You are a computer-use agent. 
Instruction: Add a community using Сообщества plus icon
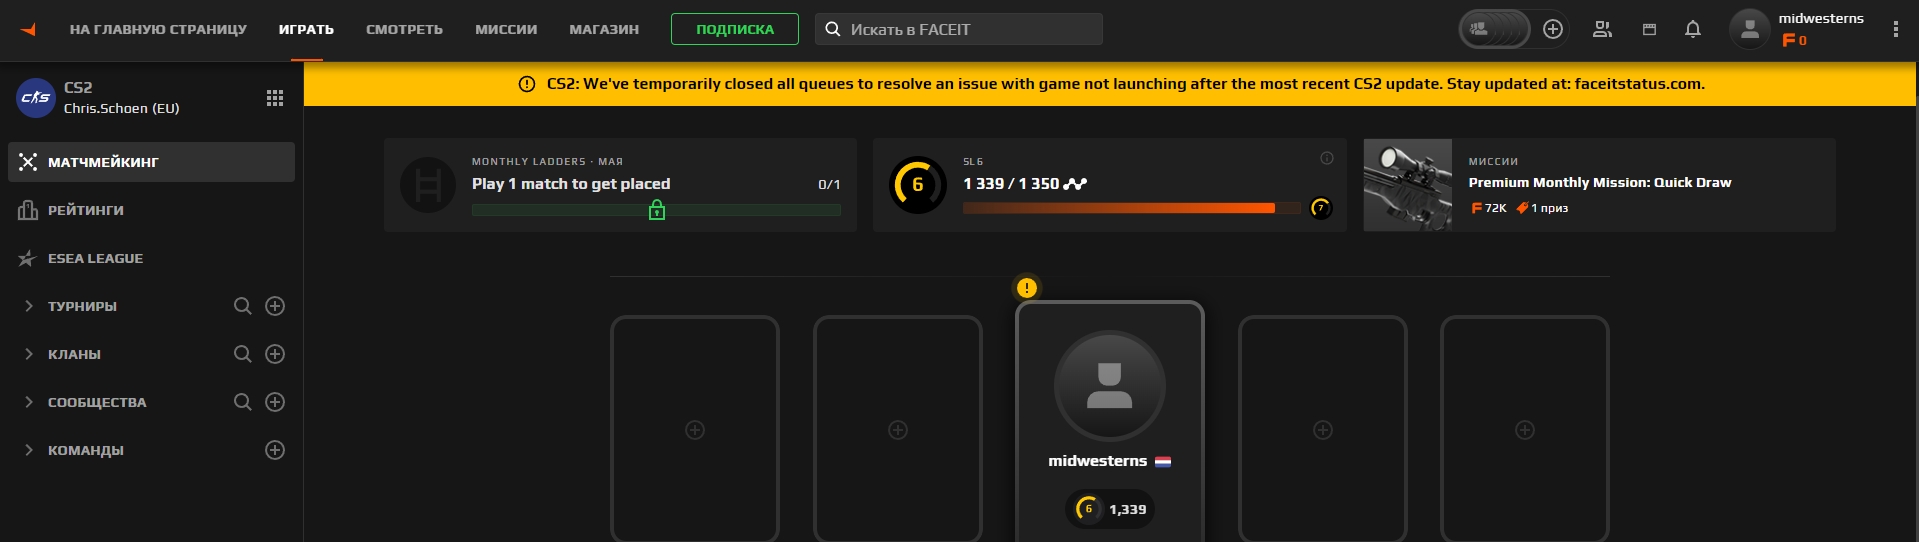click(x=275, y=402)
